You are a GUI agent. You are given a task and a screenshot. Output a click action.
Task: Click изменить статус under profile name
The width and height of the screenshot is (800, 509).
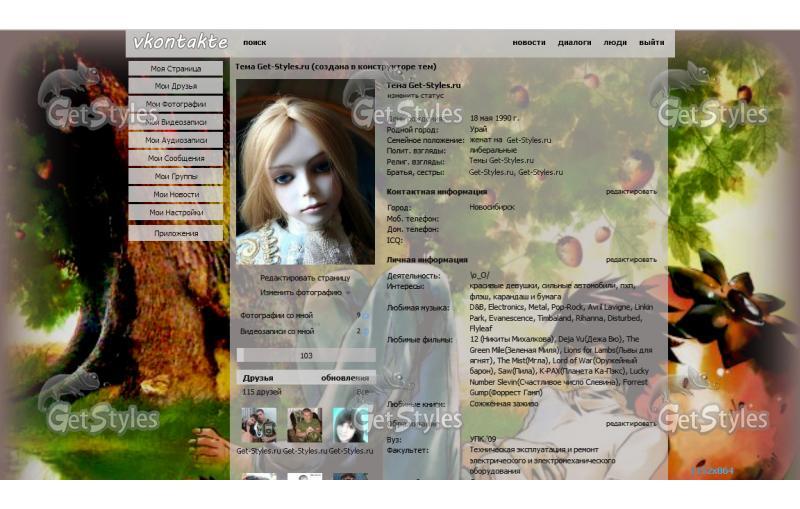coord(415,95)
